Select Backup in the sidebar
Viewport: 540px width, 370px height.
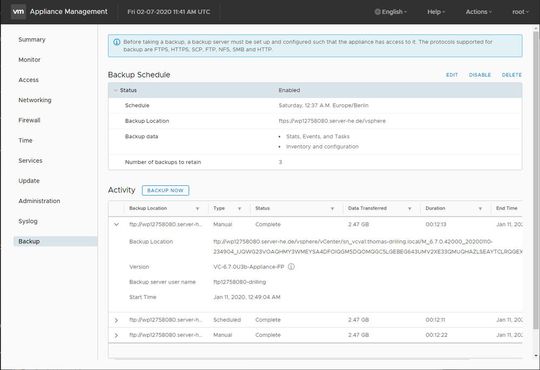[x=55, y=241]
